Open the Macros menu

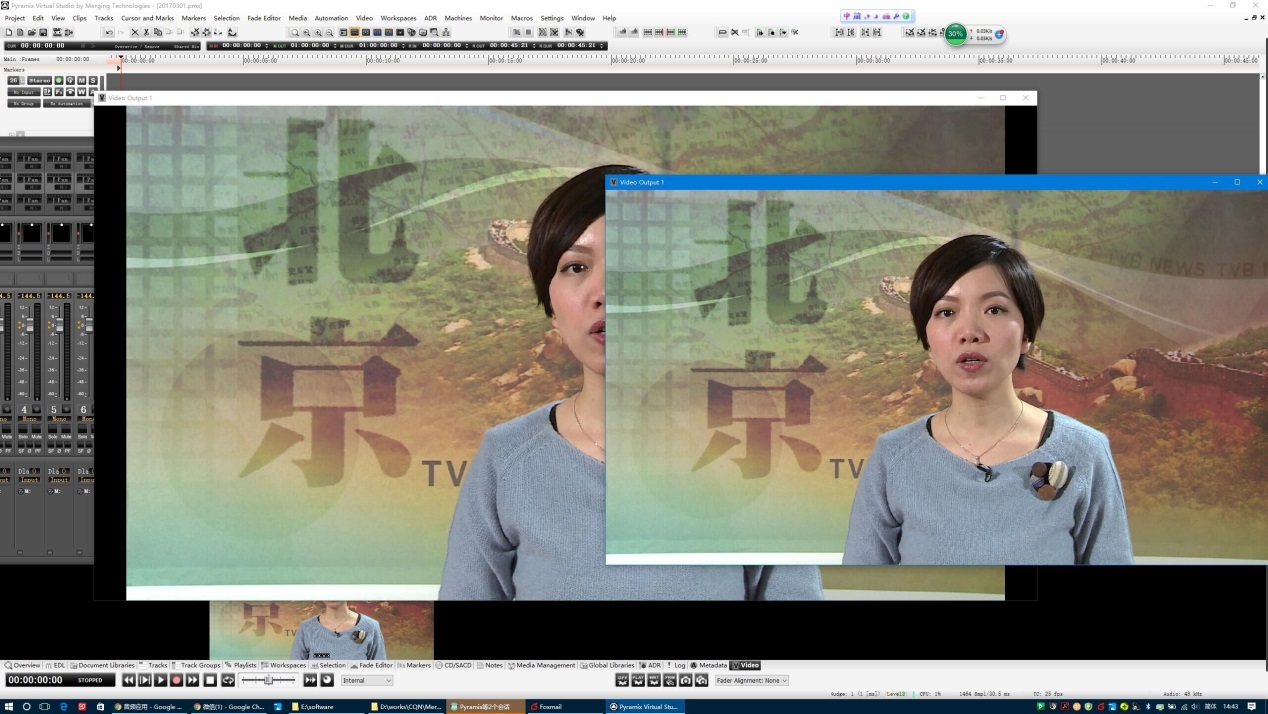pos(522,18)
